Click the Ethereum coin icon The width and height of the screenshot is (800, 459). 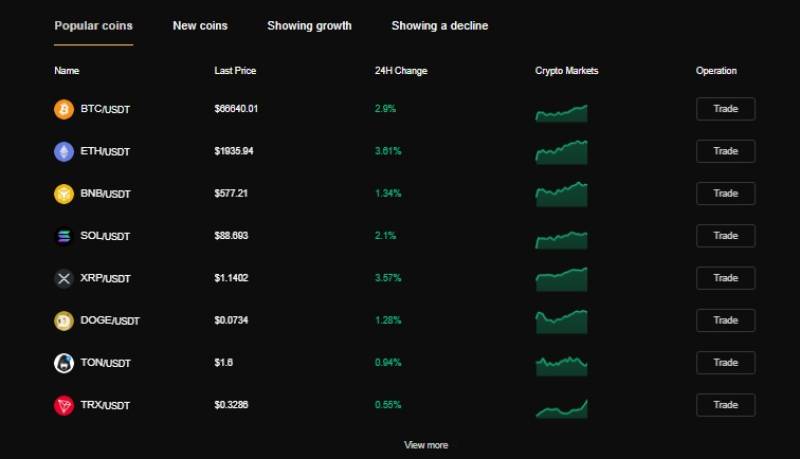[64, 151]
